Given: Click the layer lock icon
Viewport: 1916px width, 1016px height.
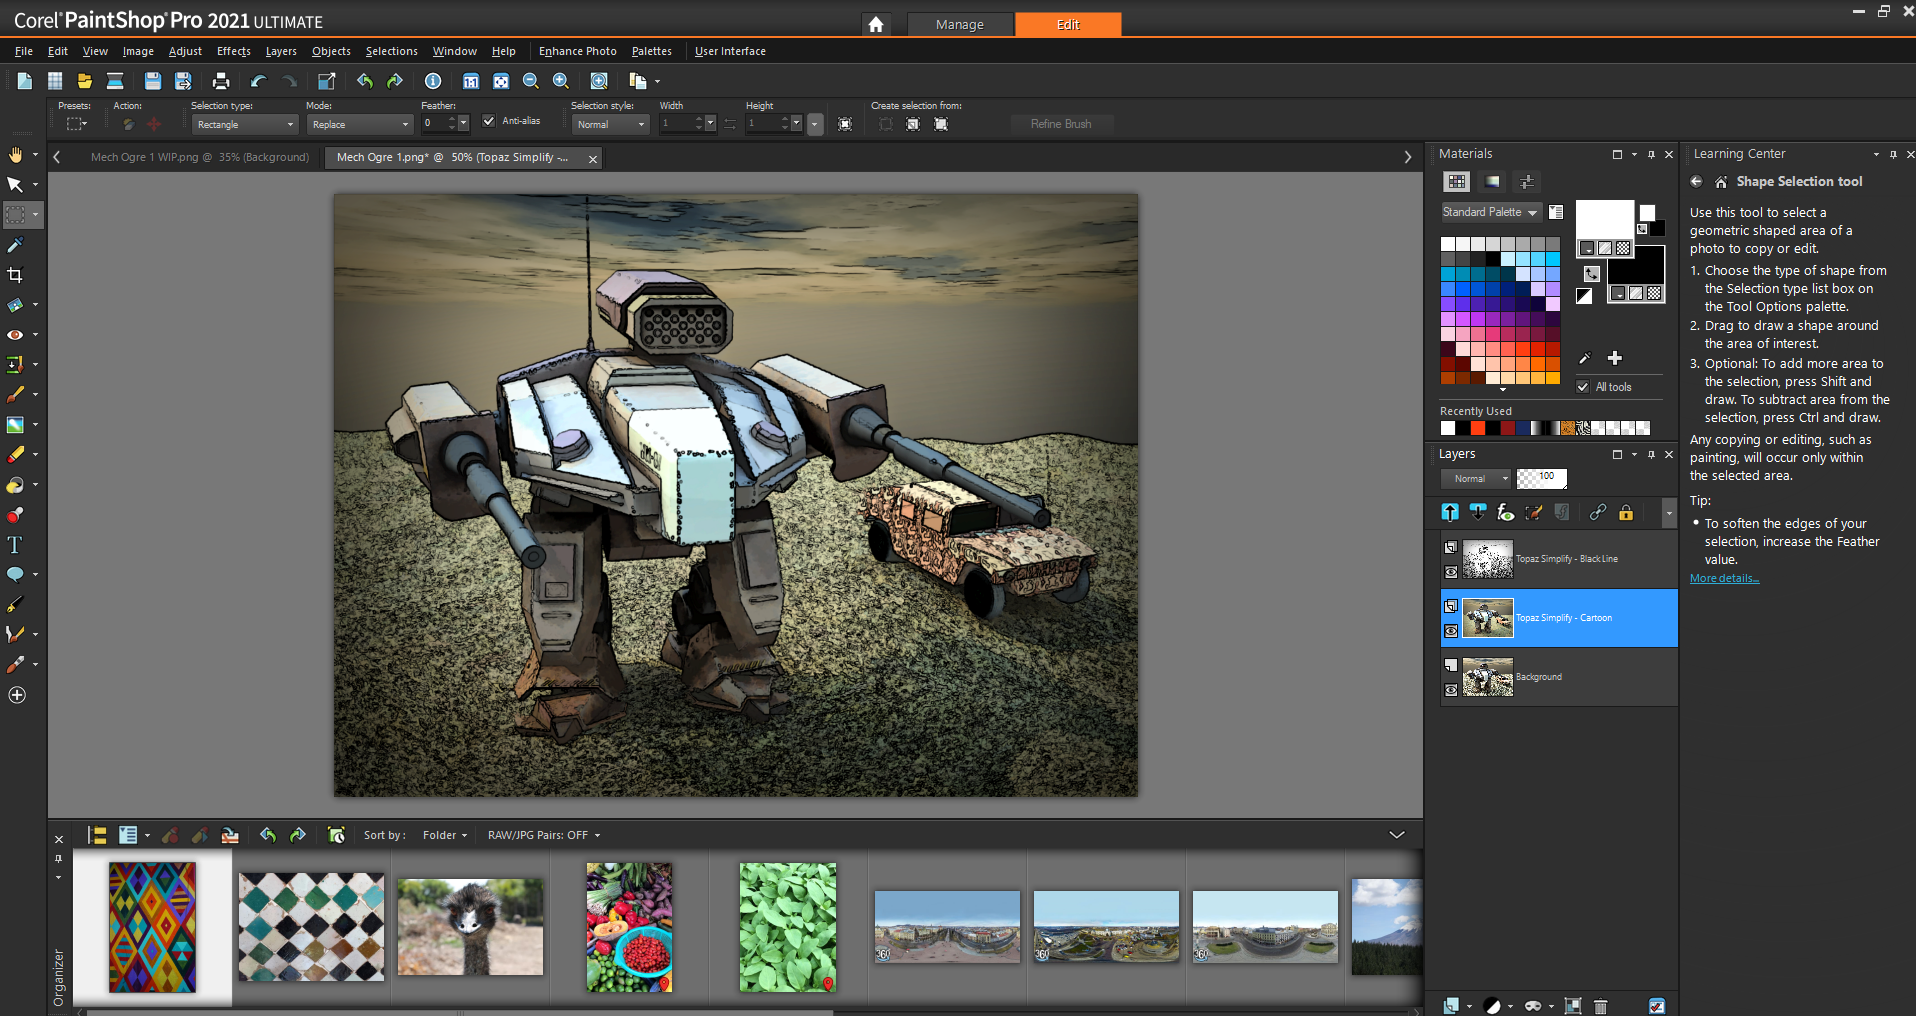Looking at the screenshot, I should pos(1626,513).
